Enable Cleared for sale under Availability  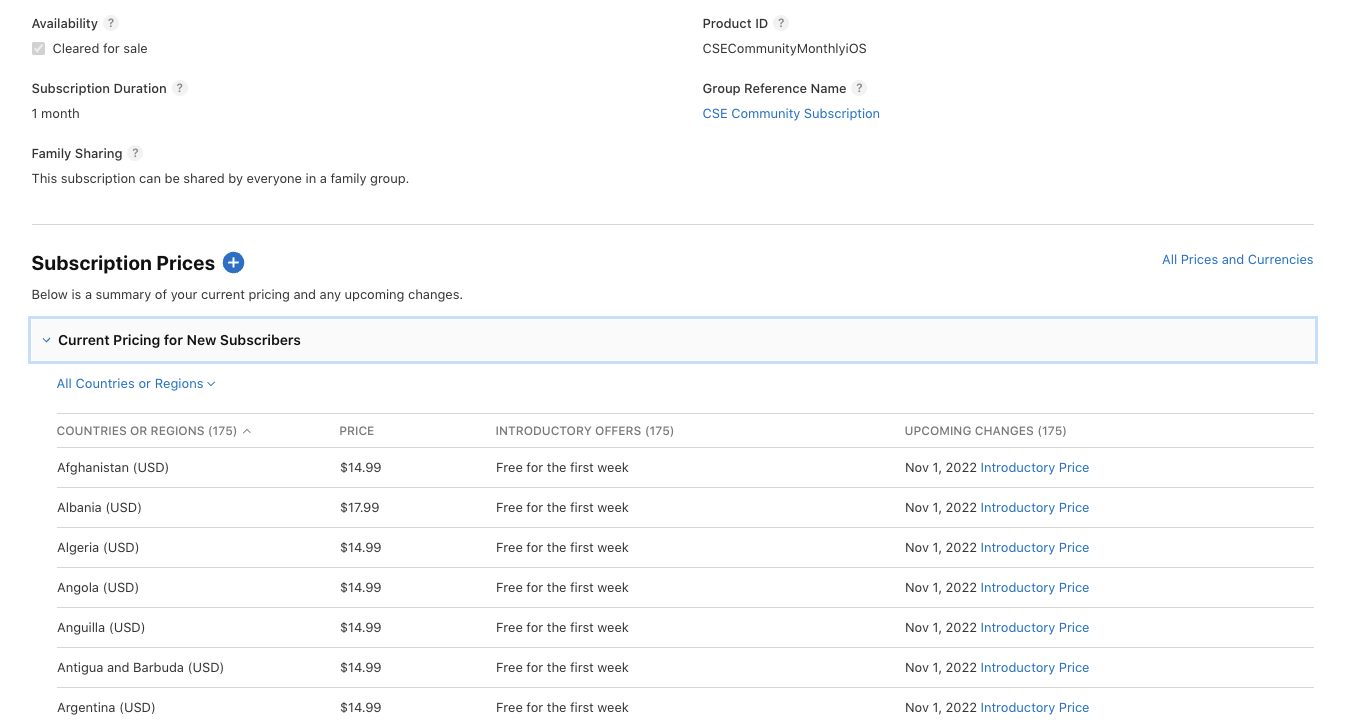[x=38, y=48]
